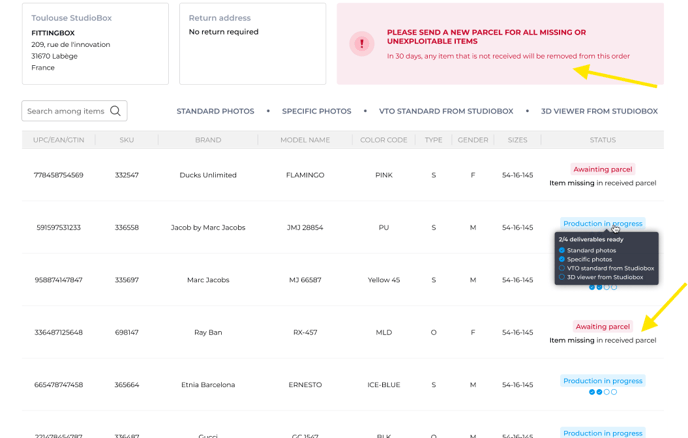Click Production in progress badge for JMJ 28854

(x=603, y=223)
